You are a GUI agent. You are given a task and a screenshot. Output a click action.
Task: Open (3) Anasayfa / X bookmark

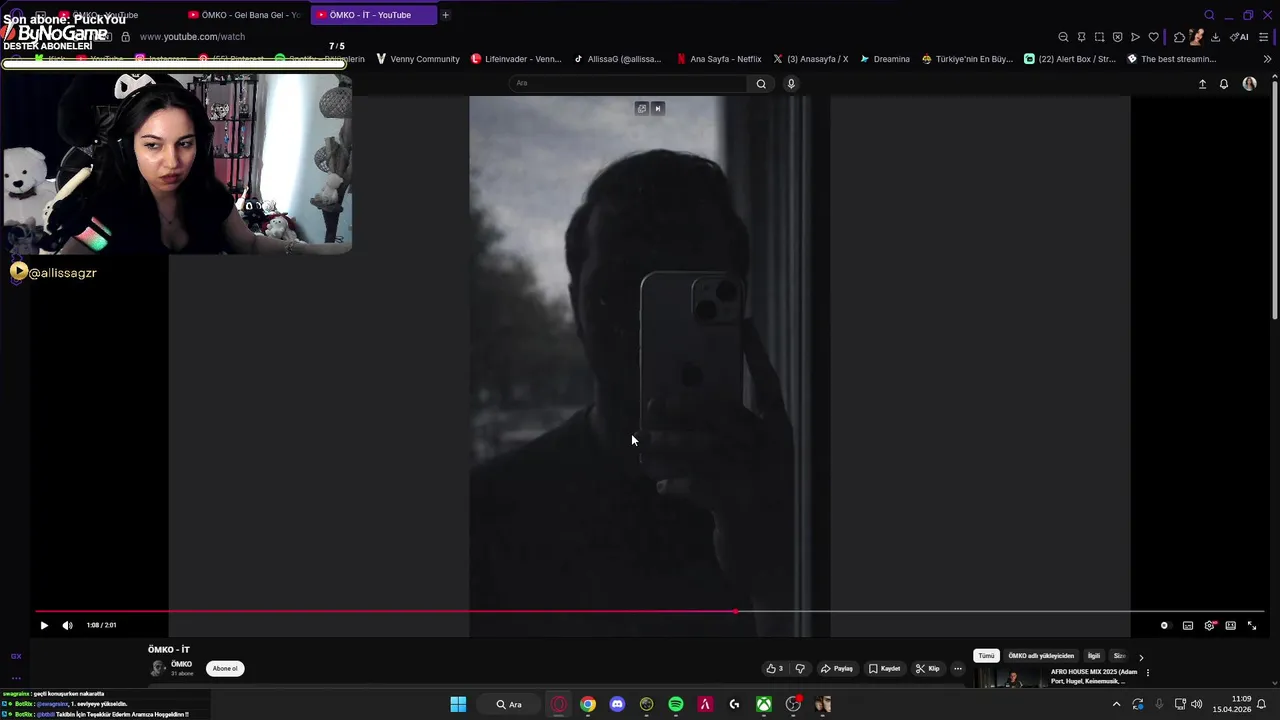(x=810, y=59)
